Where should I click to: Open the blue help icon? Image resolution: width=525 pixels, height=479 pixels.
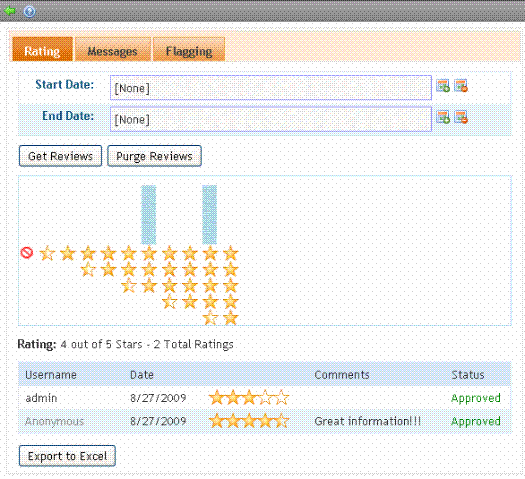tap(29, 11)
